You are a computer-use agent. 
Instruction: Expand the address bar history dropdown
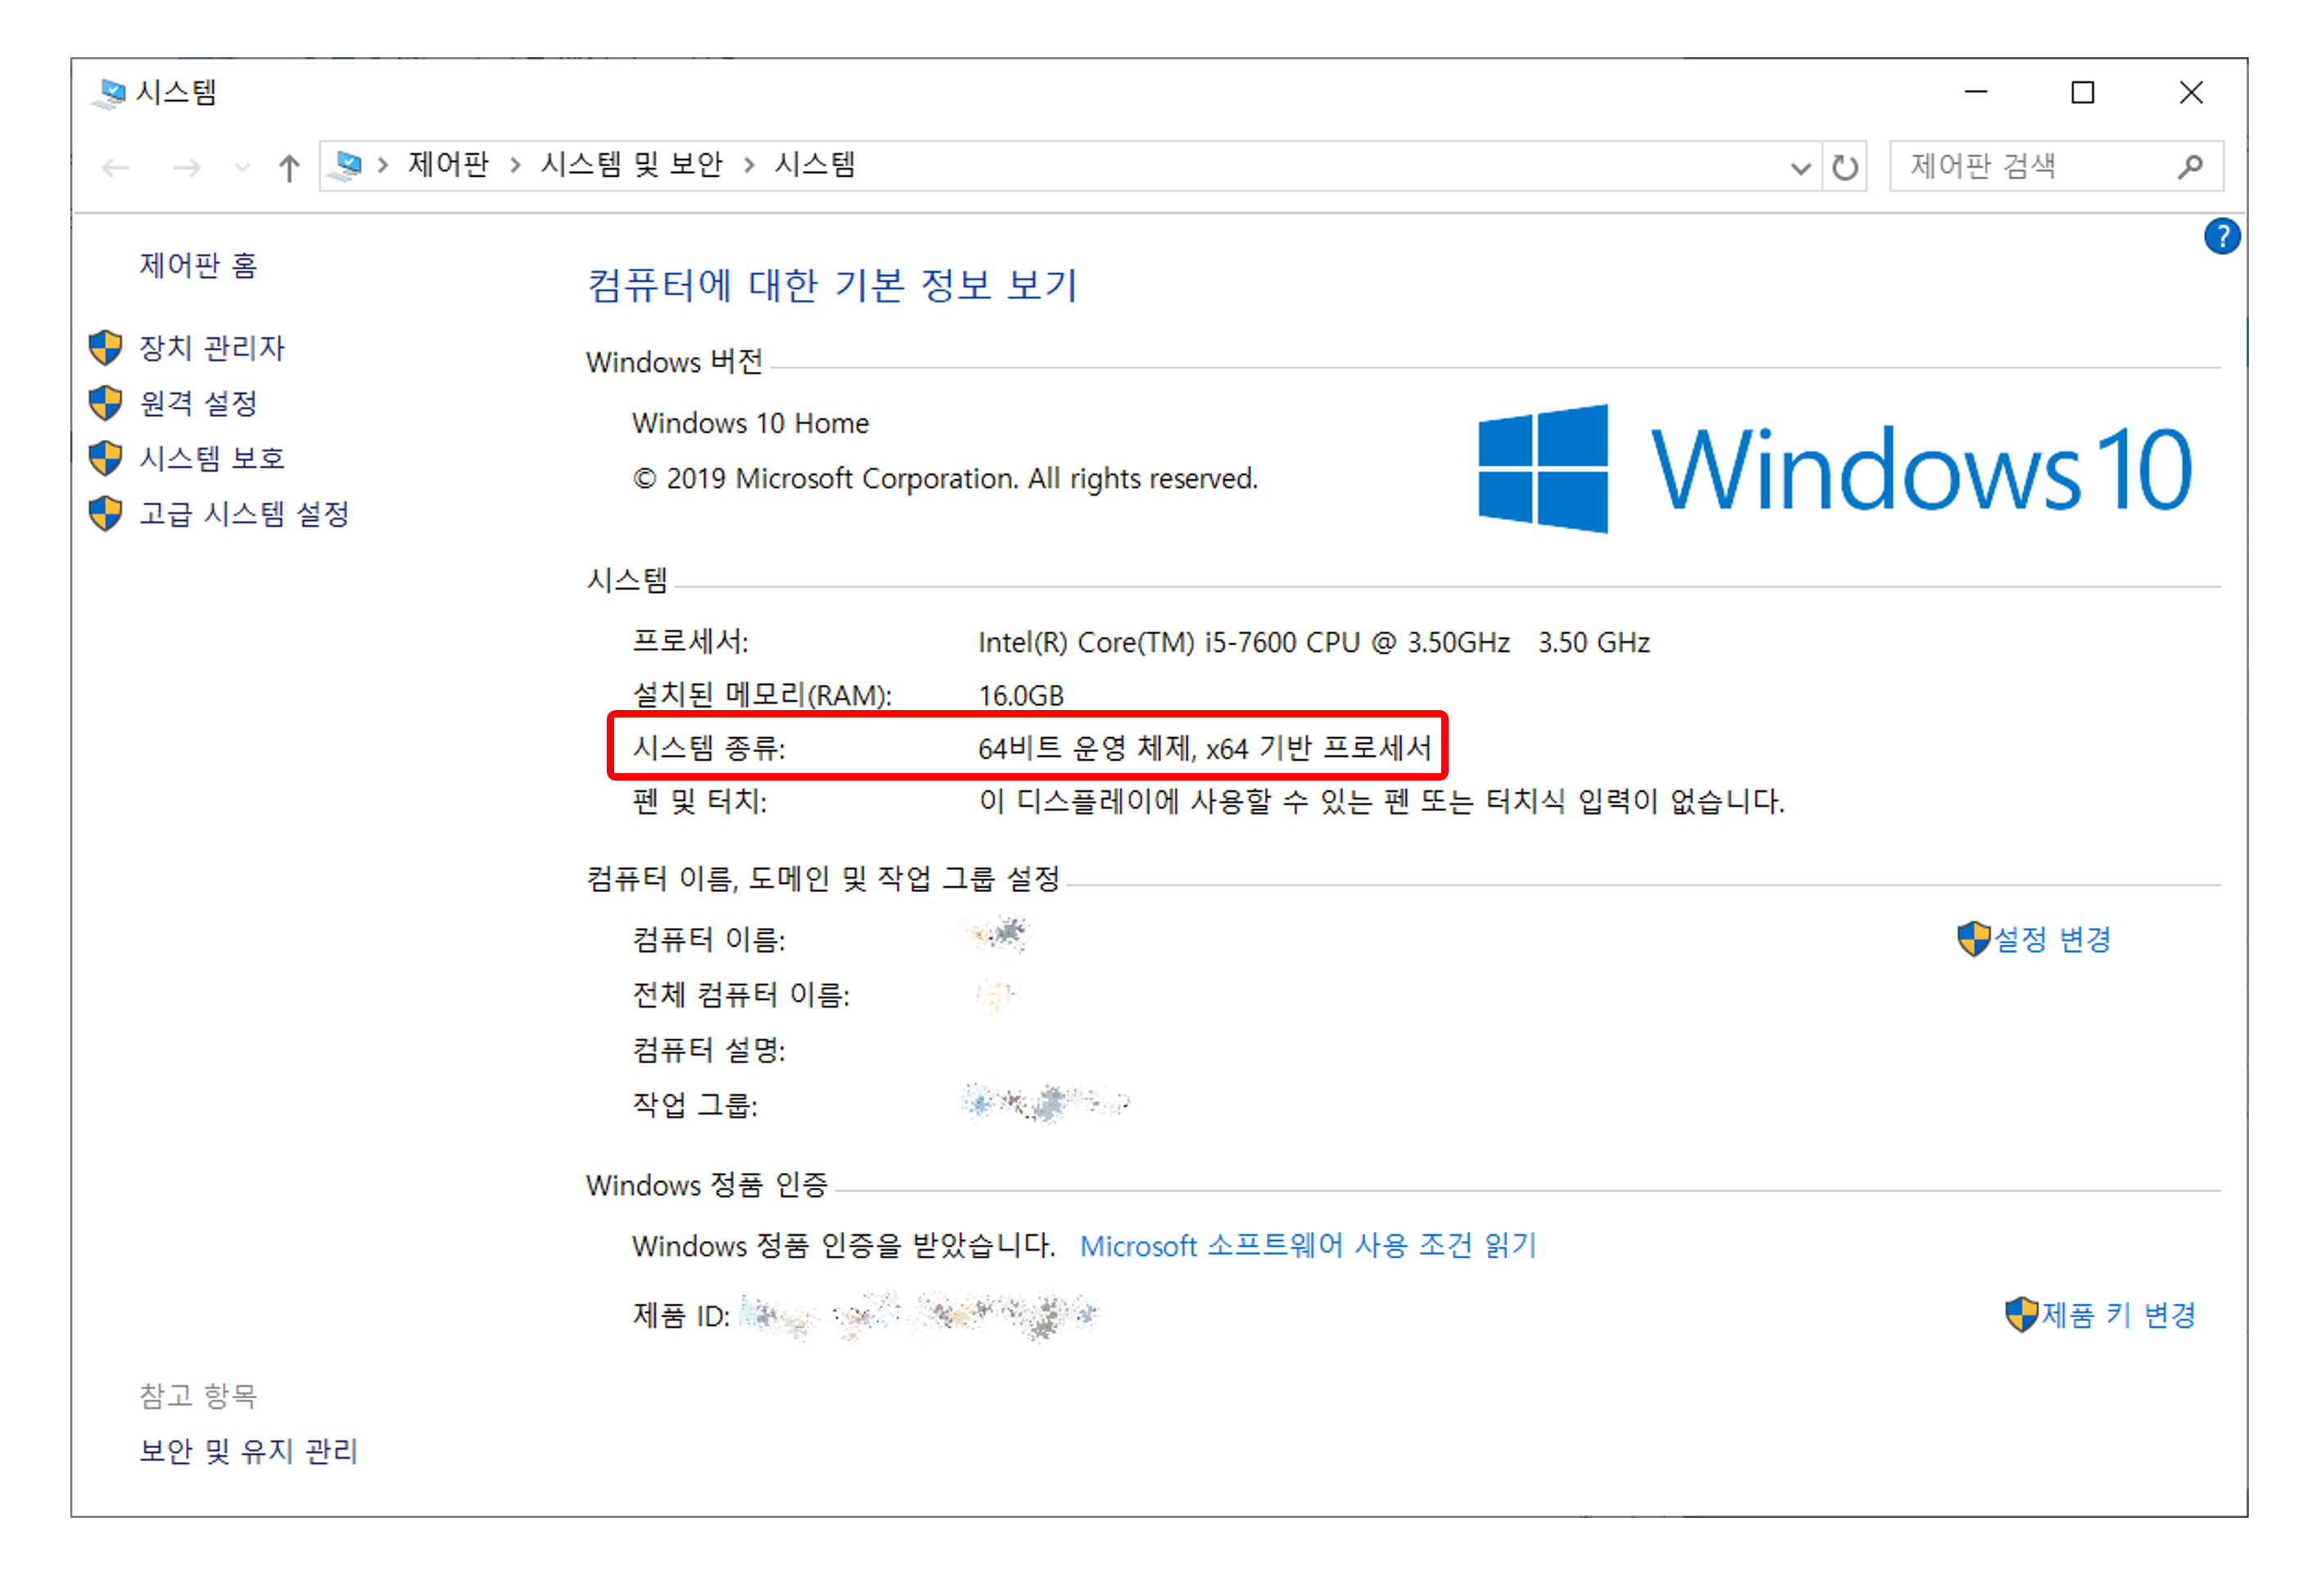(x=1800, y=168)
